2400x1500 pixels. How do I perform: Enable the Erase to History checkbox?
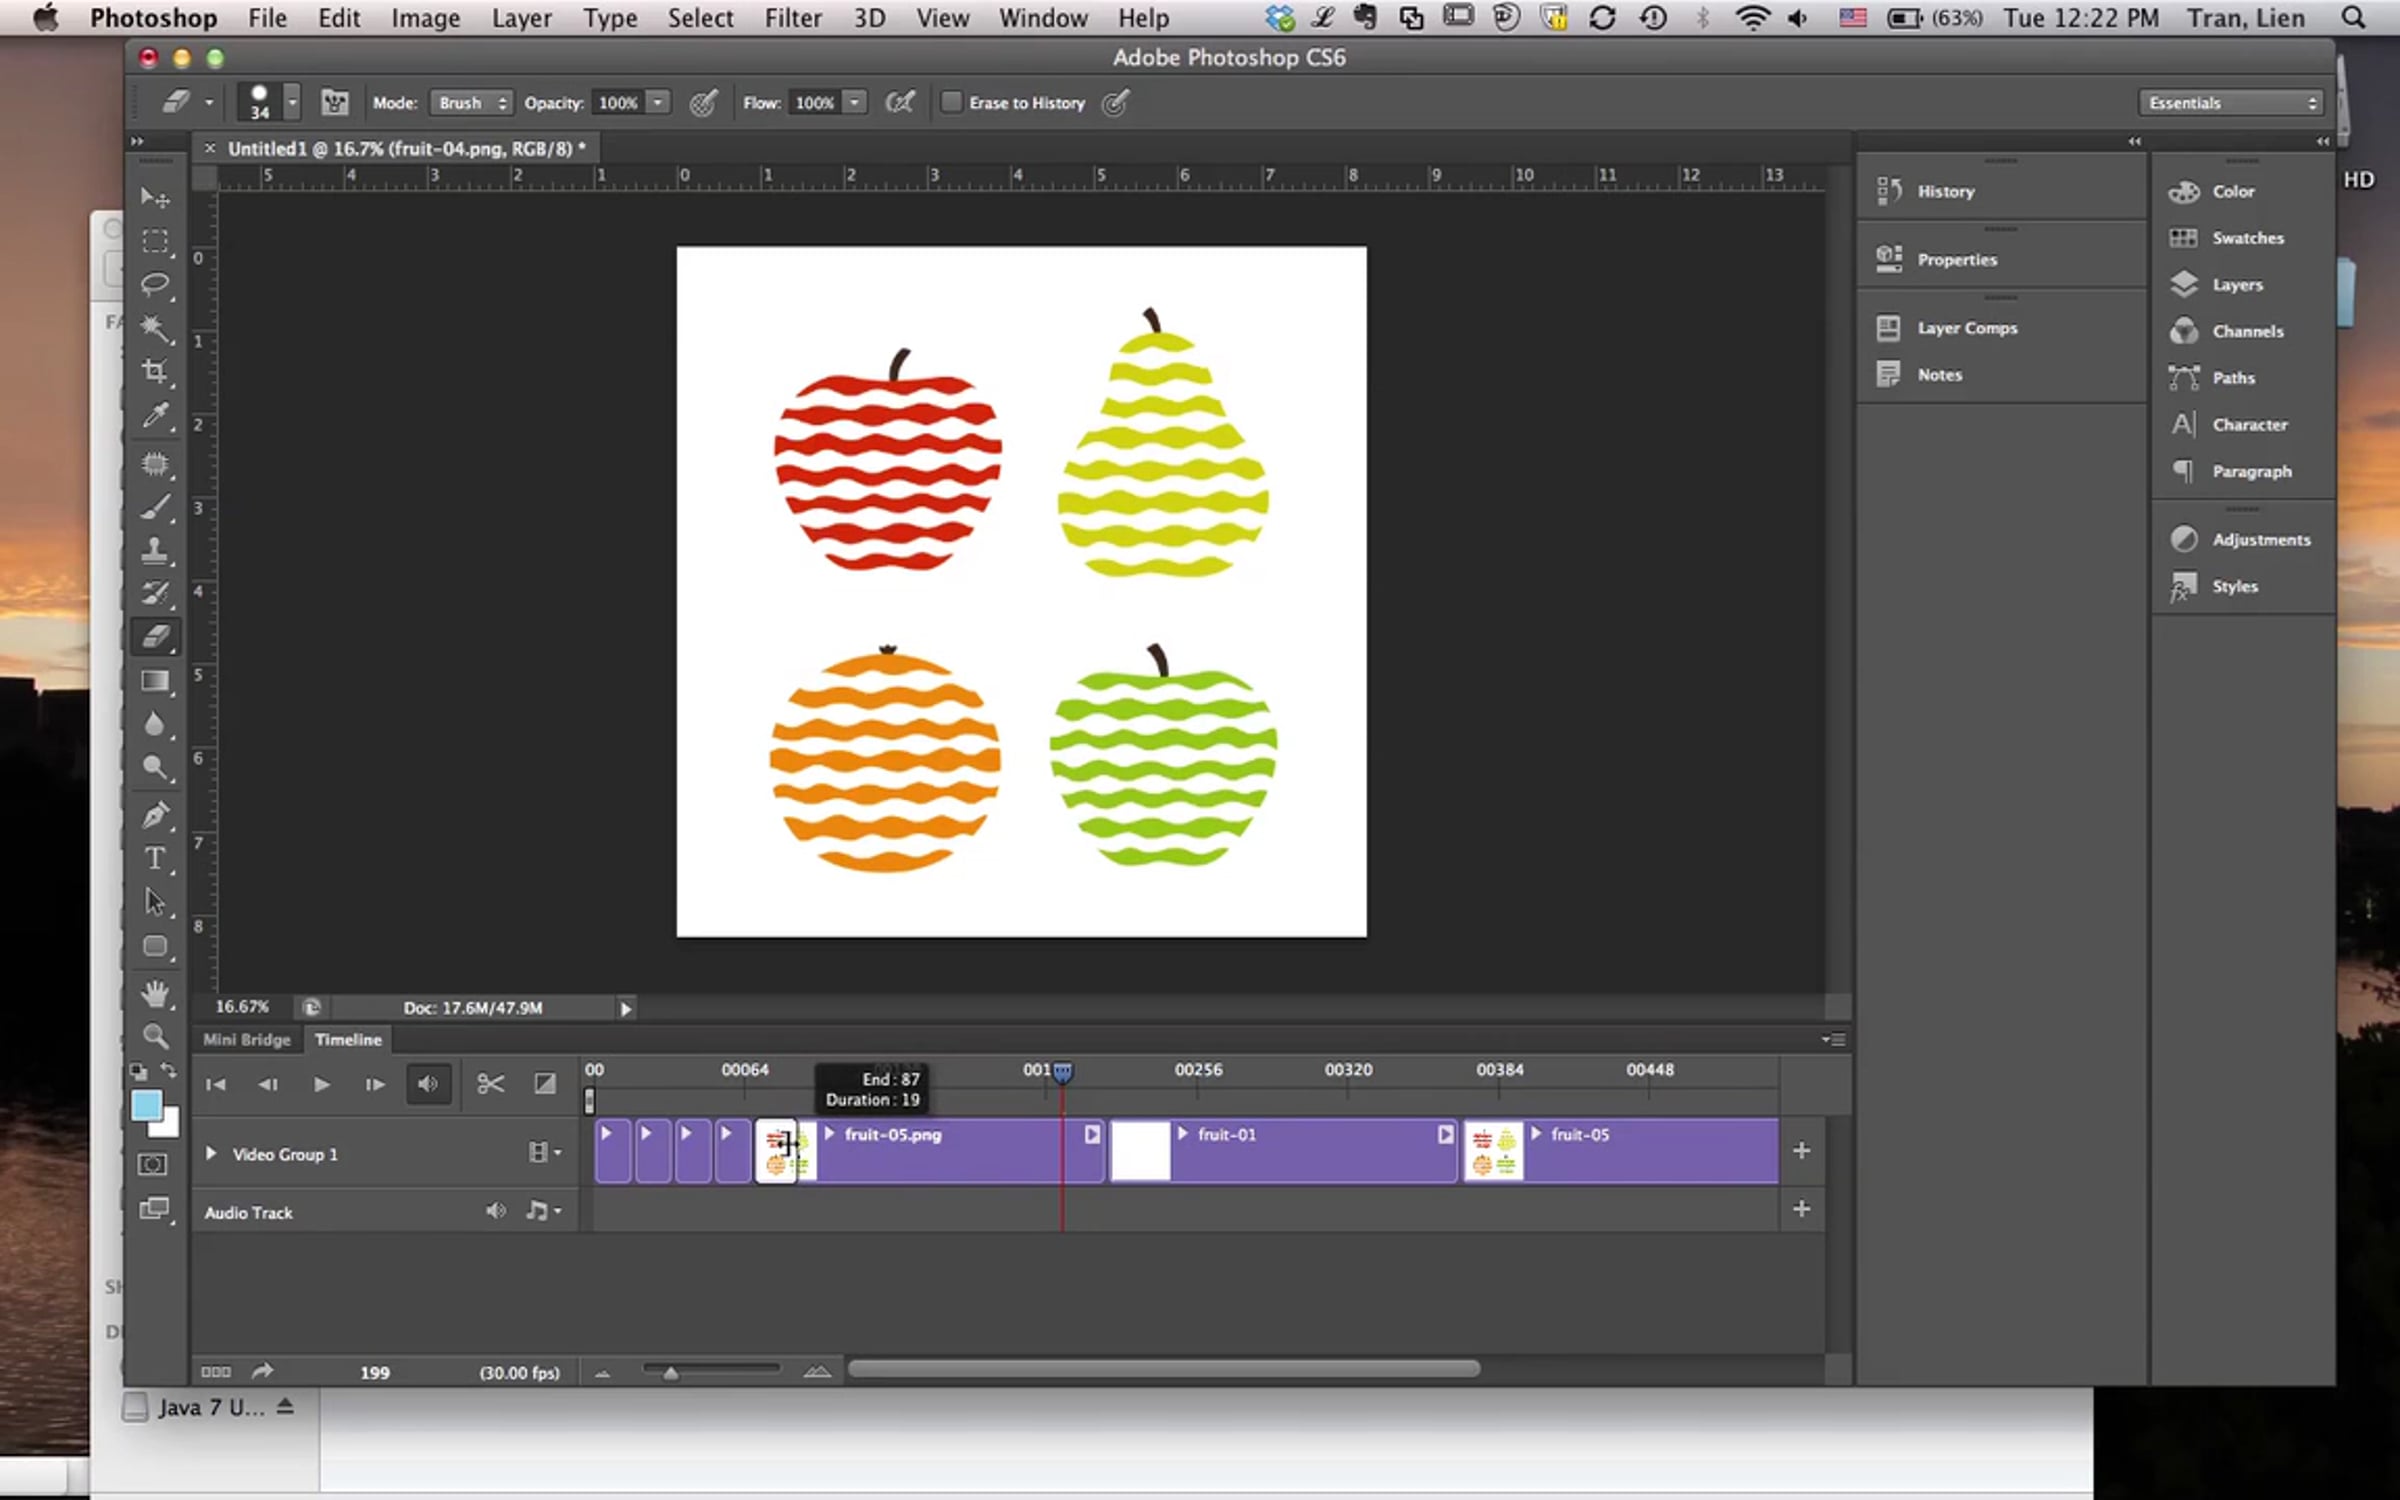tap(952, 102)
